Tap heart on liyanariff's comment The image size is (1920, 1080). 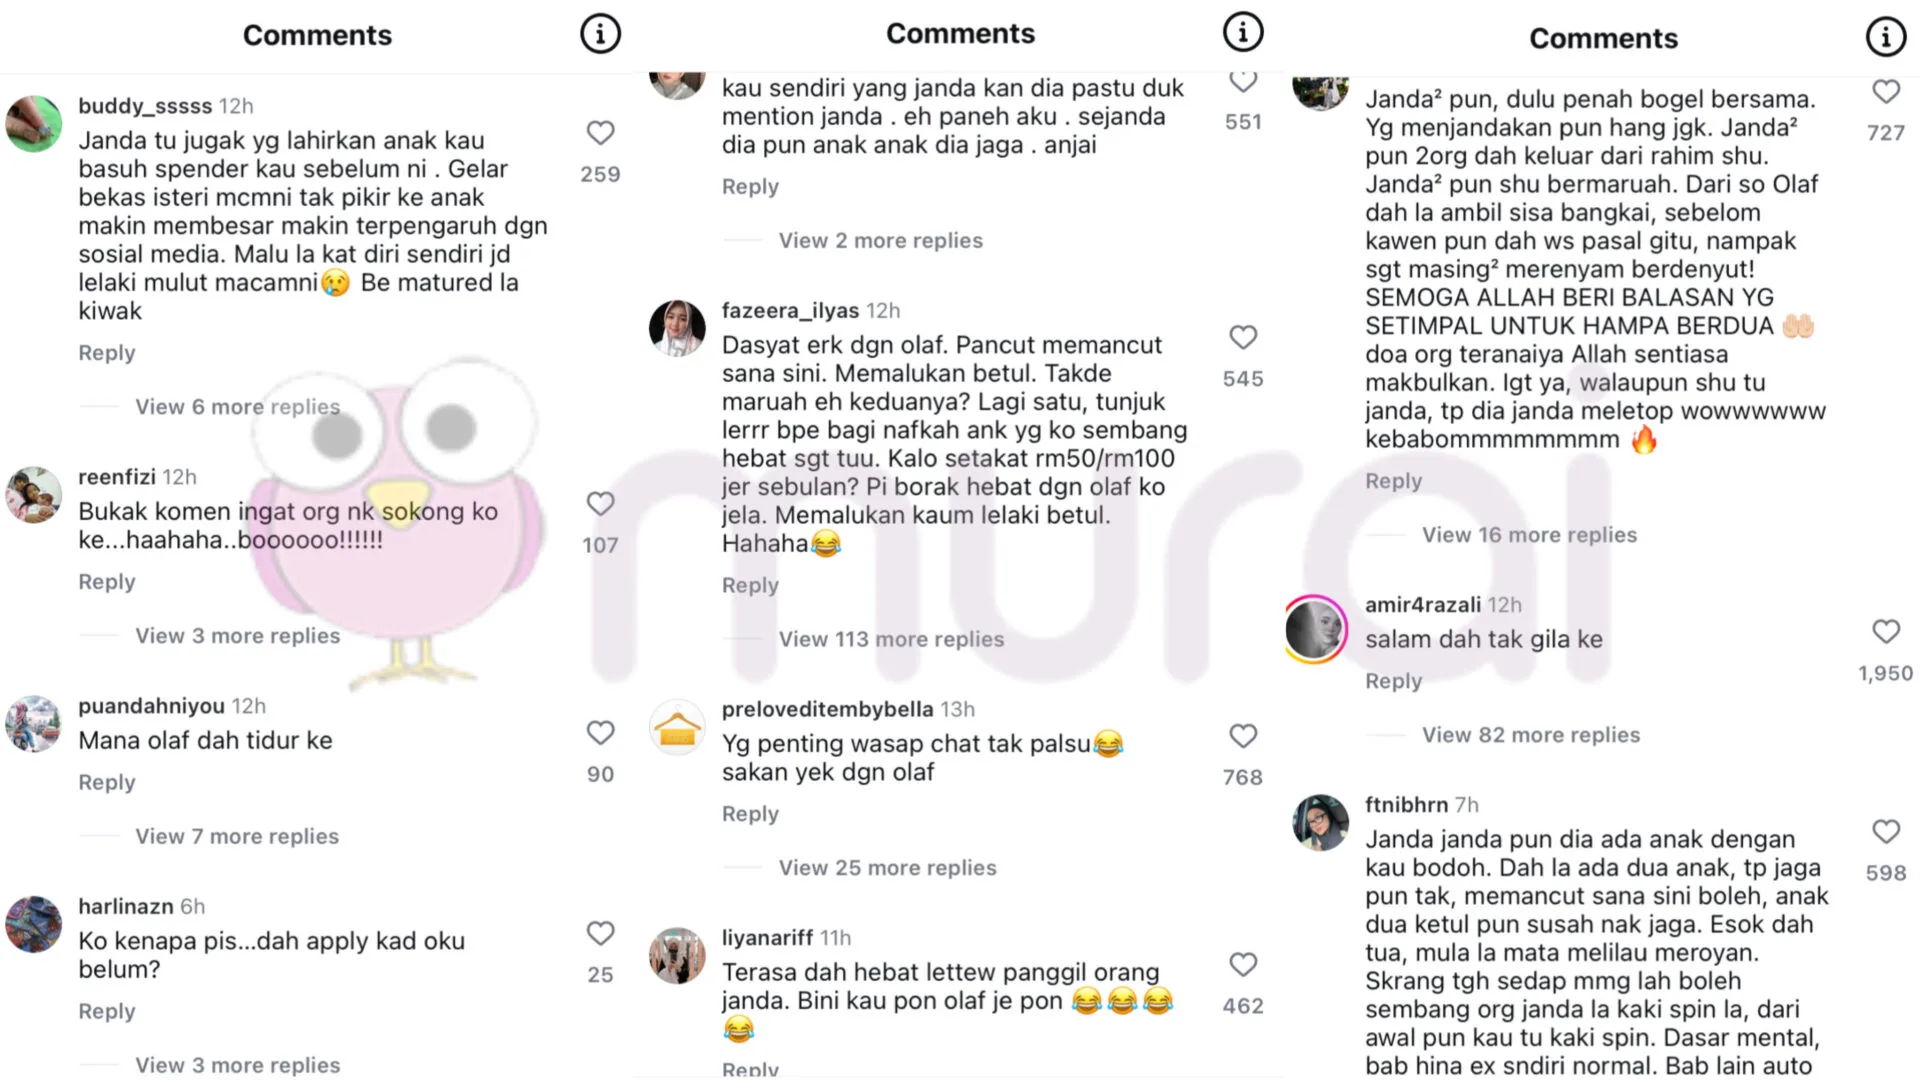point(1243,964)
